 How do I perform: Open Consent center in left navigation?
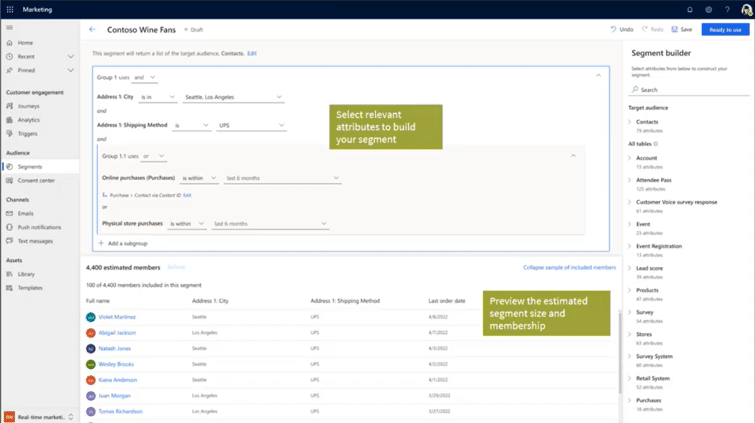(36, 181)
